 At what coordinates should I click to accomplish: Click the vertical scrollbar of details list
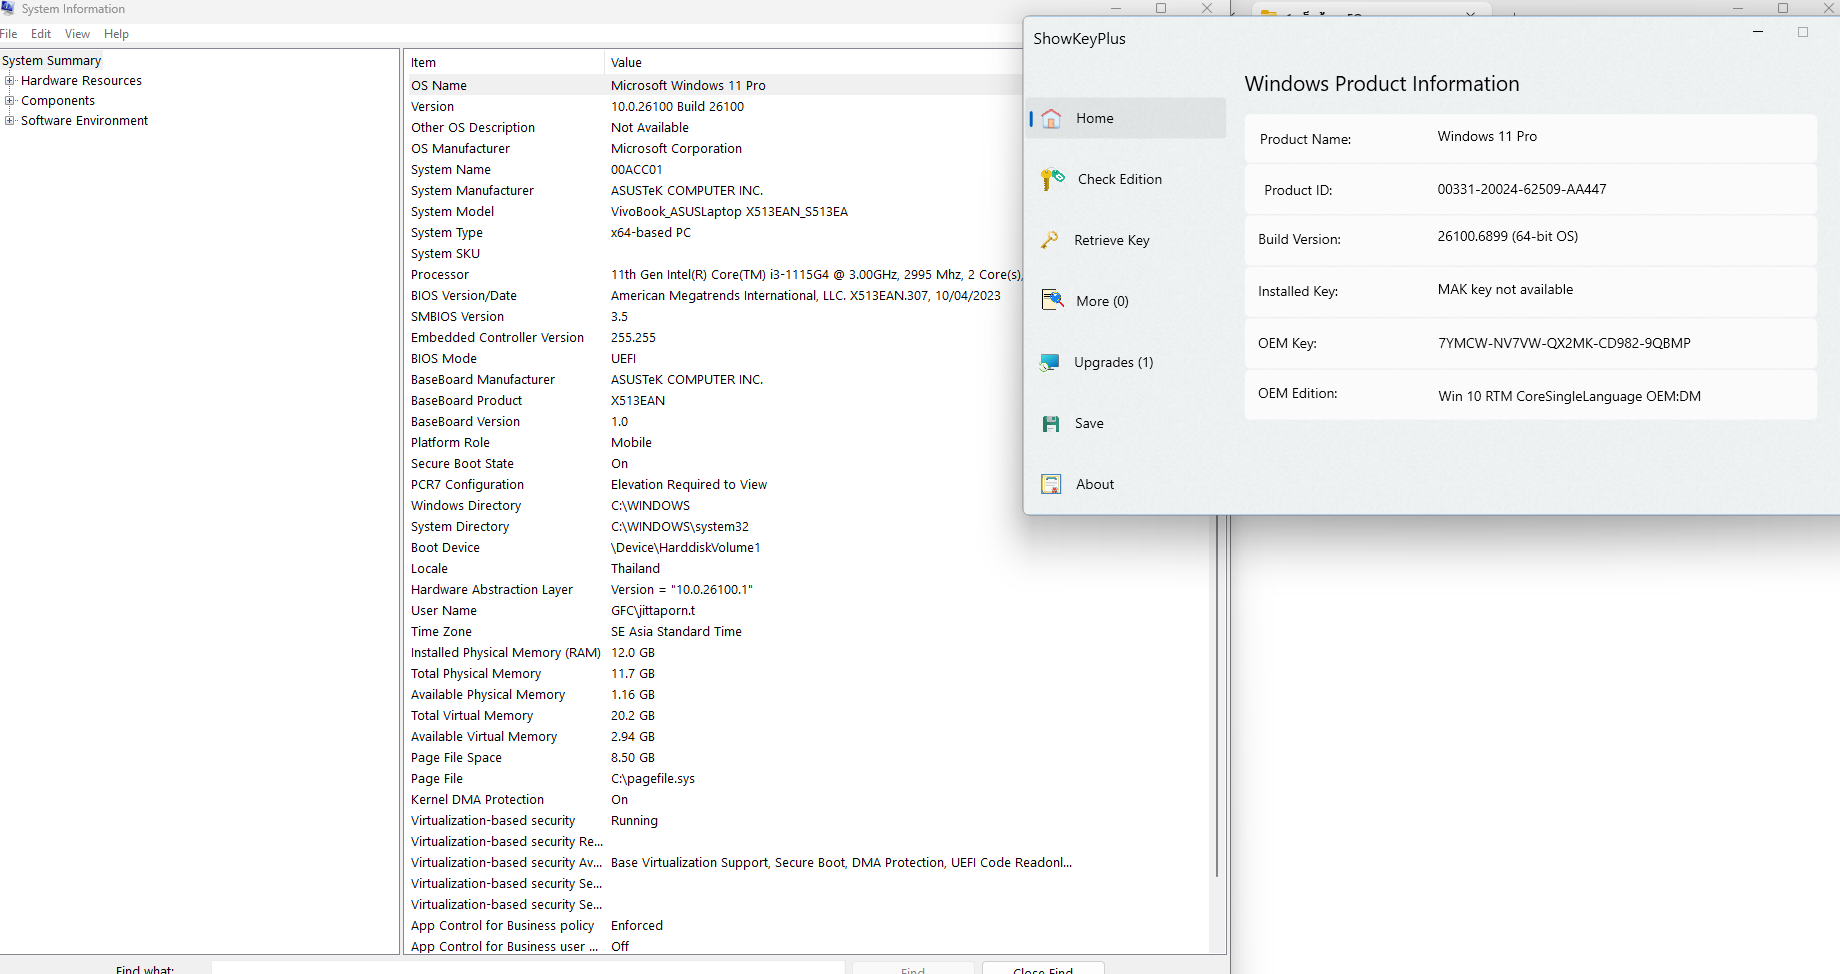[1217, 700]
